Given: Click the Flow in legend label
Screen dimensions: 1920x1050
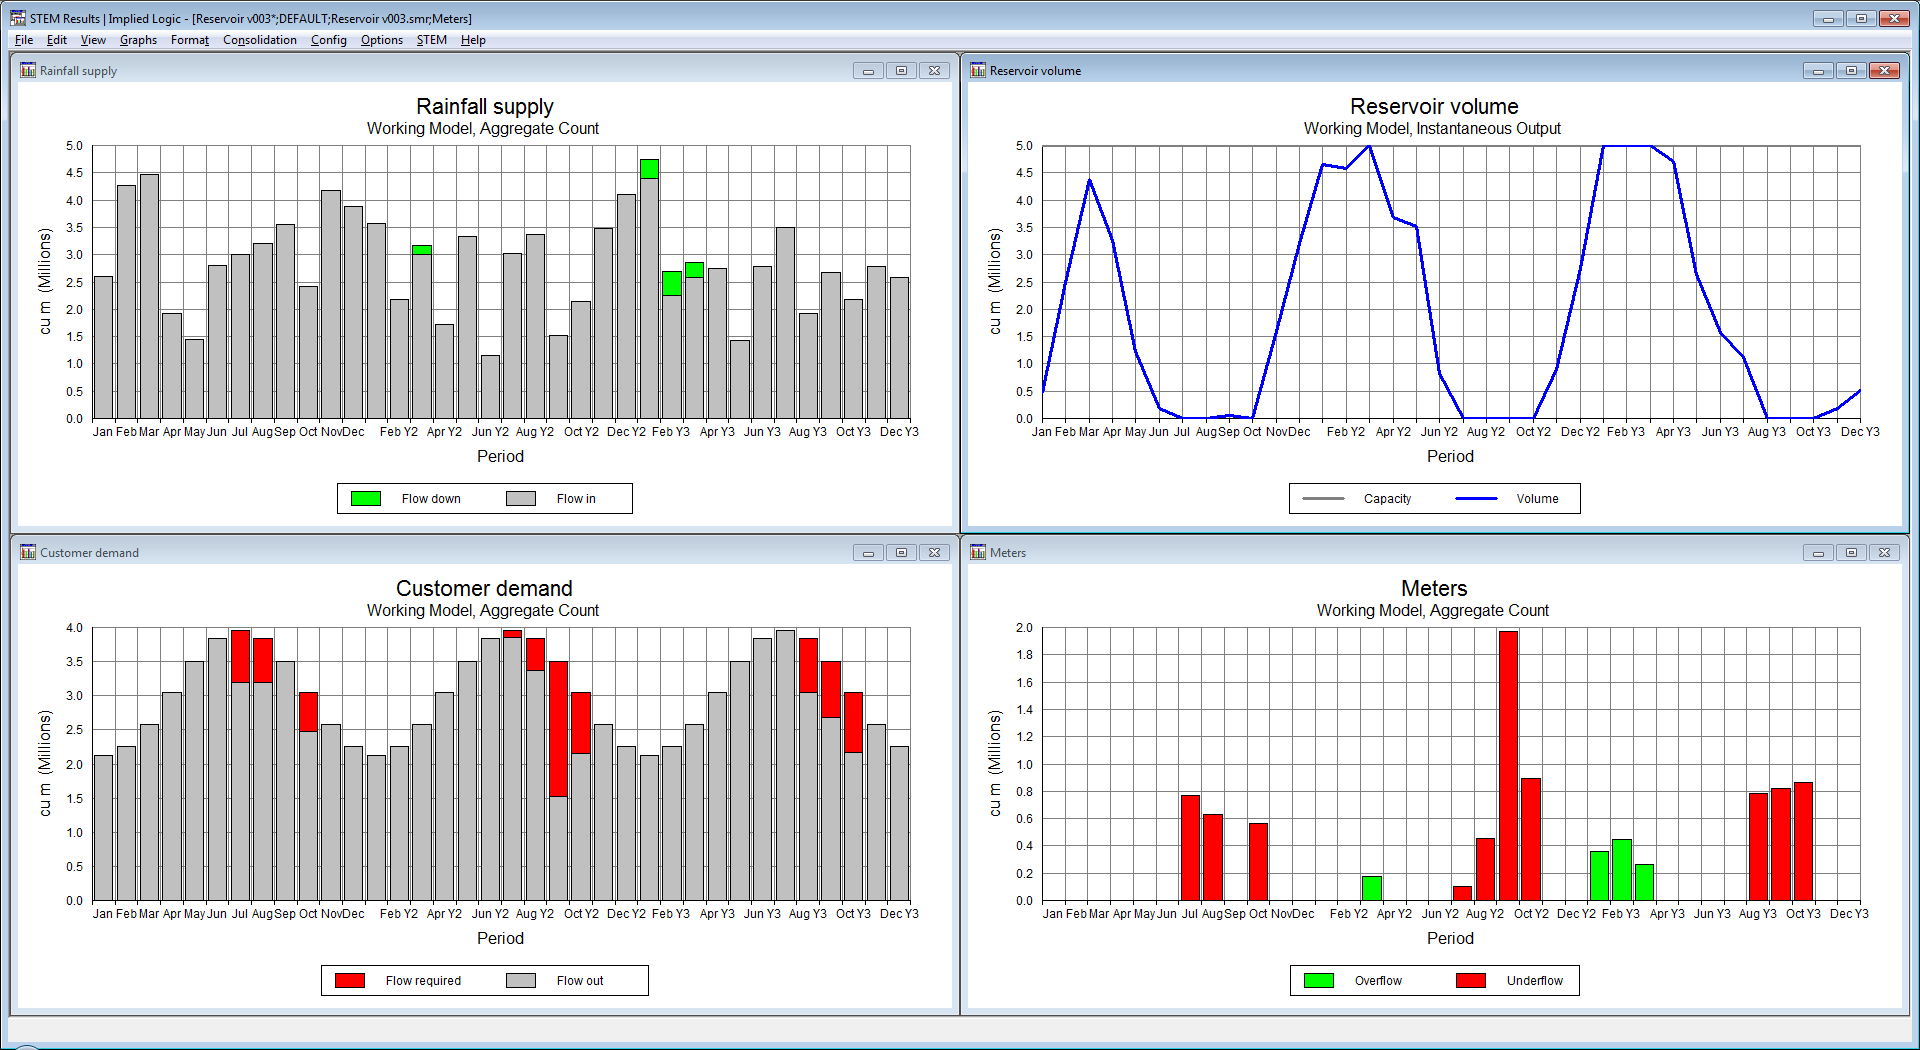Looking at the screenshot, I should click(576, 499).
